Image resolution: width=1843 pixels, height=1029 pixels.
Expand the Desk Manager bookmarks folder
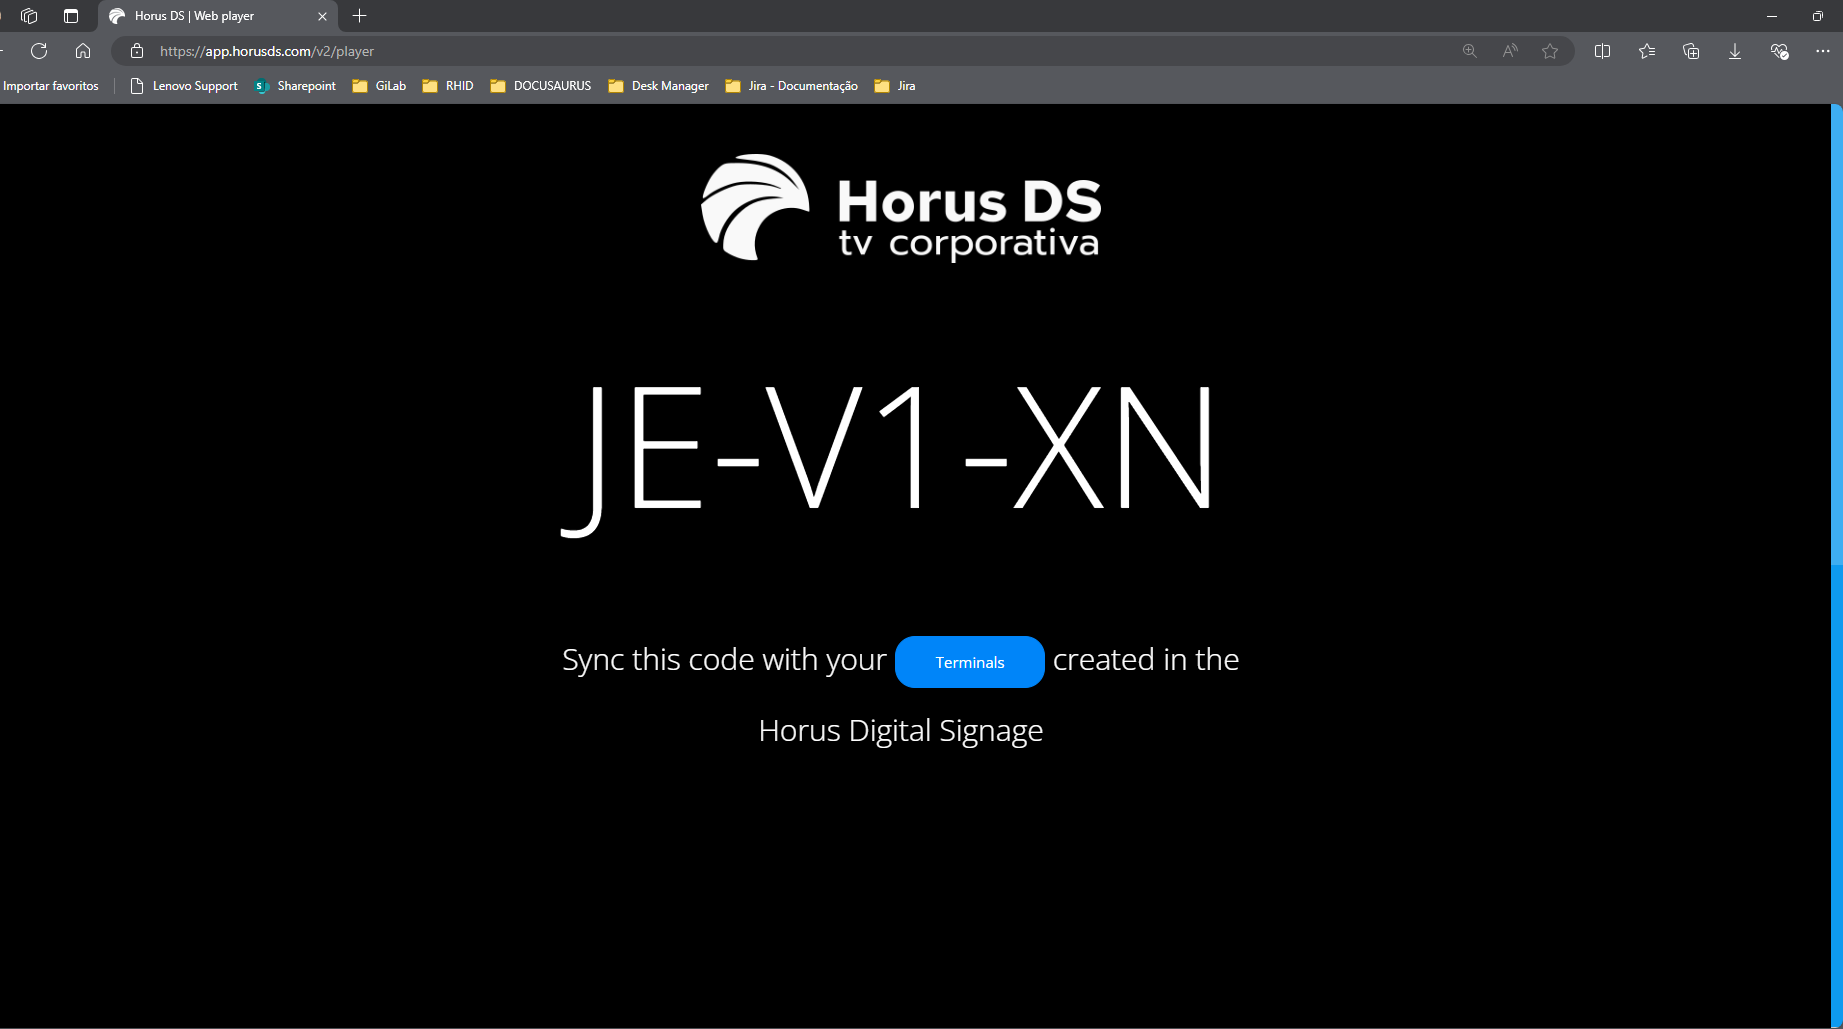659,86
